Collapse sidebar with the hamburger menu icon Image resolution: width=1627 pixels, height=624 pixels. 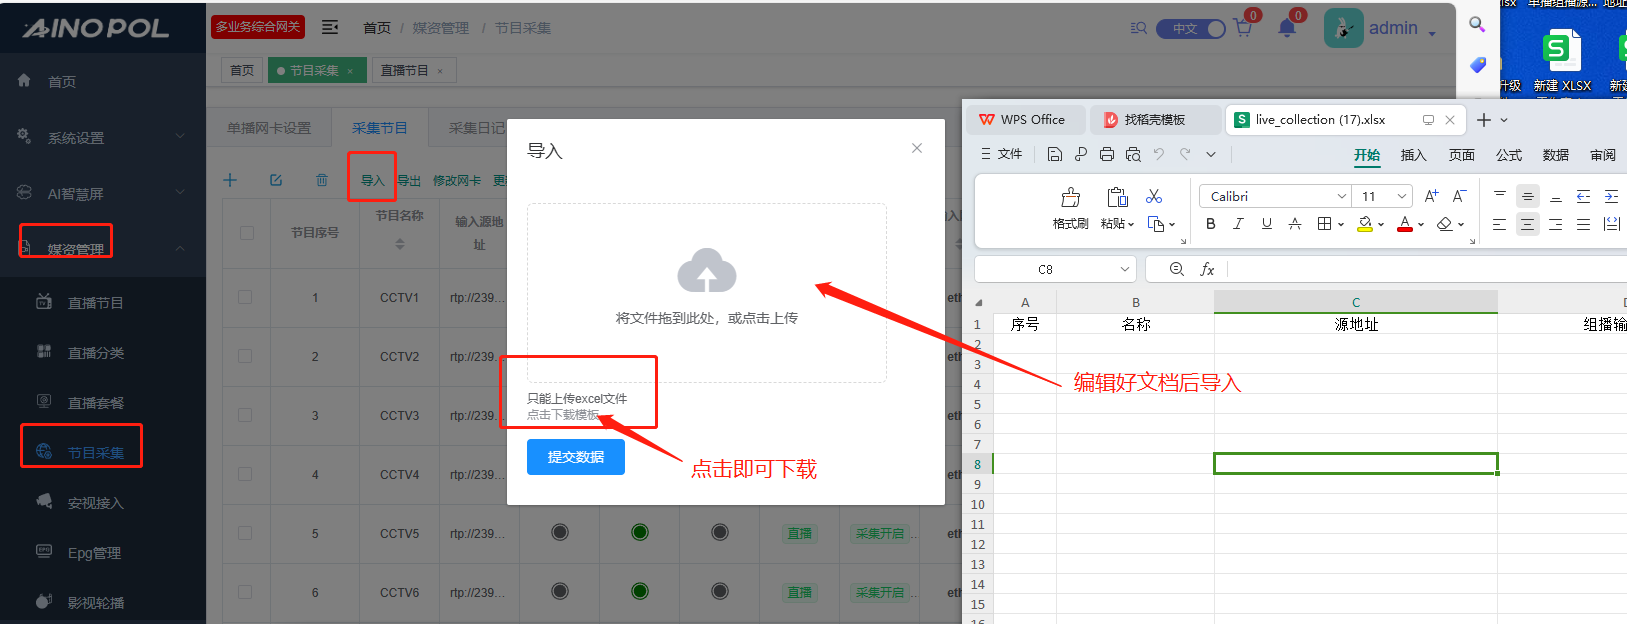[x=330, y=27]
